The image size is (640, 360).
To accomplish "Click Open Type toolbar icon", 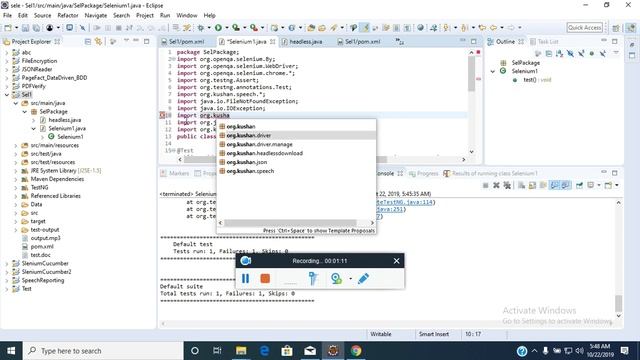I will tap(311, 28).
